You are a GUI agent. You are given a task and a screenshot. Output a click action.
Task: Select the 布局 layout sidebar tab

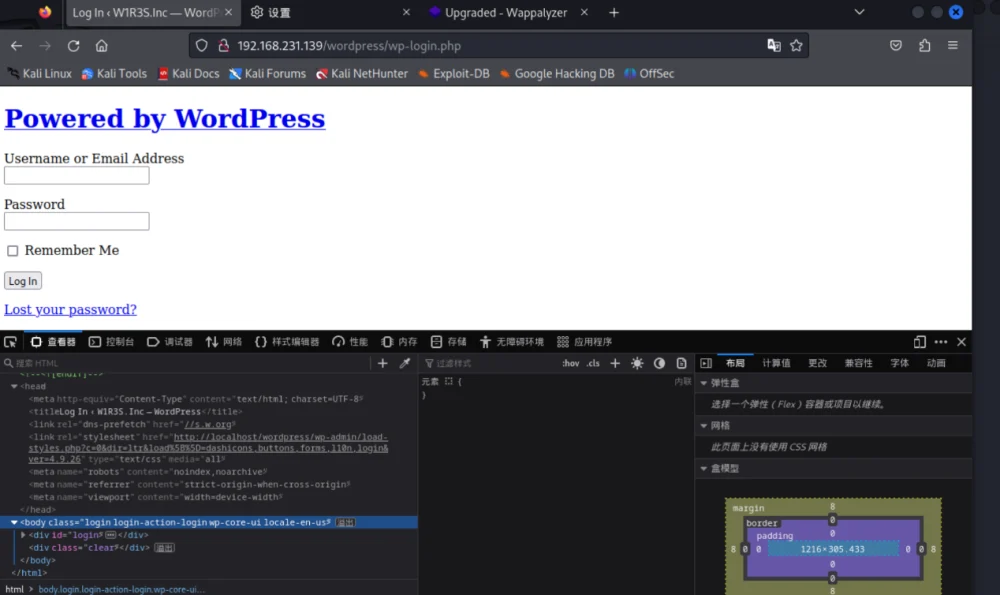tap(735, 363)
